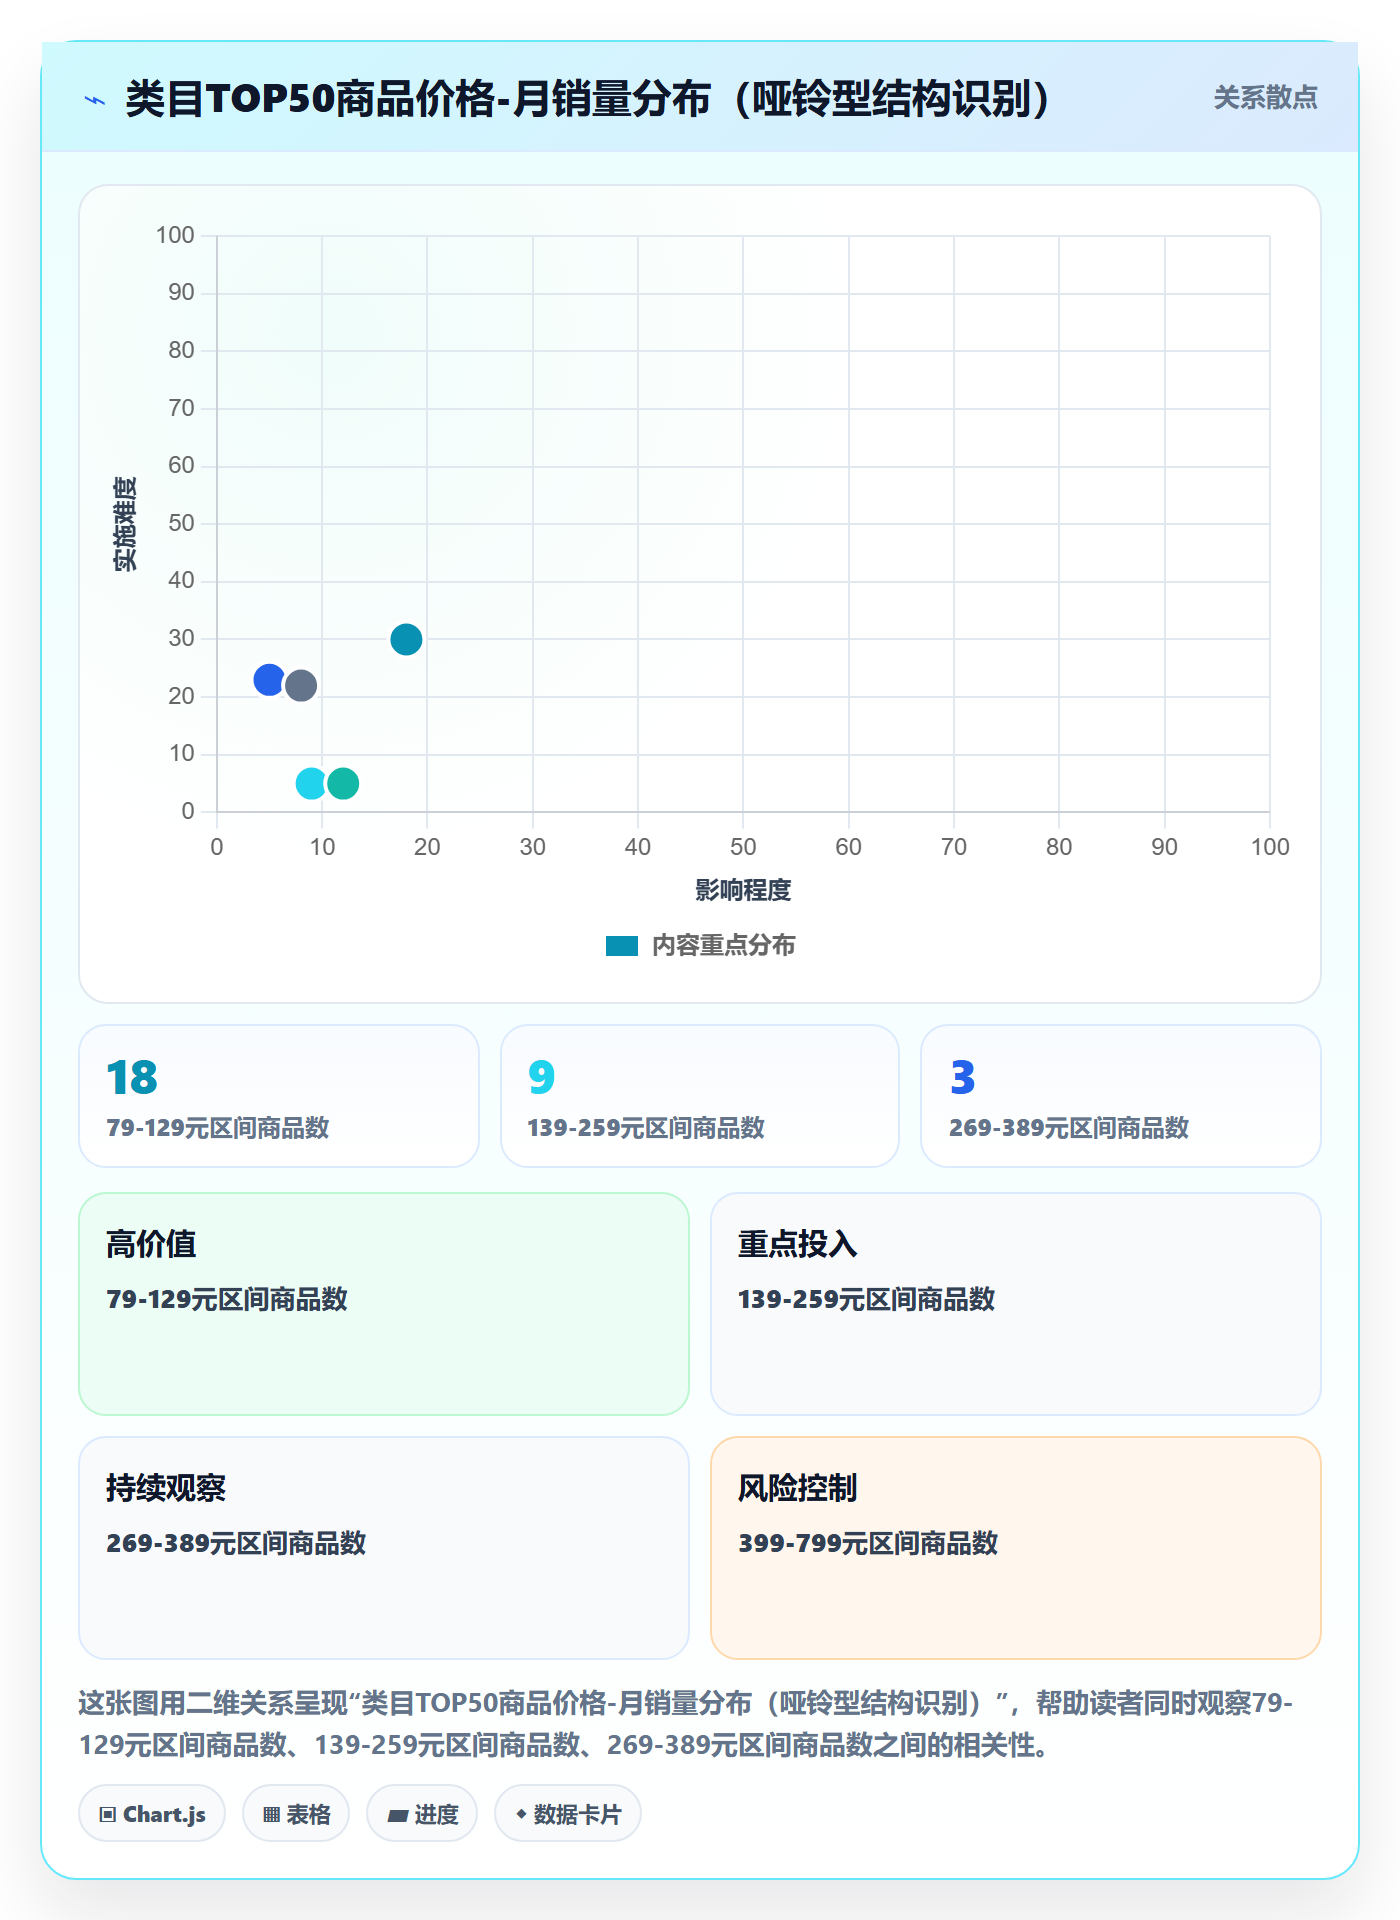Open the 持续观察 quadrant card
This screenshot has height=1920, width=1400.
[384, 1548]
